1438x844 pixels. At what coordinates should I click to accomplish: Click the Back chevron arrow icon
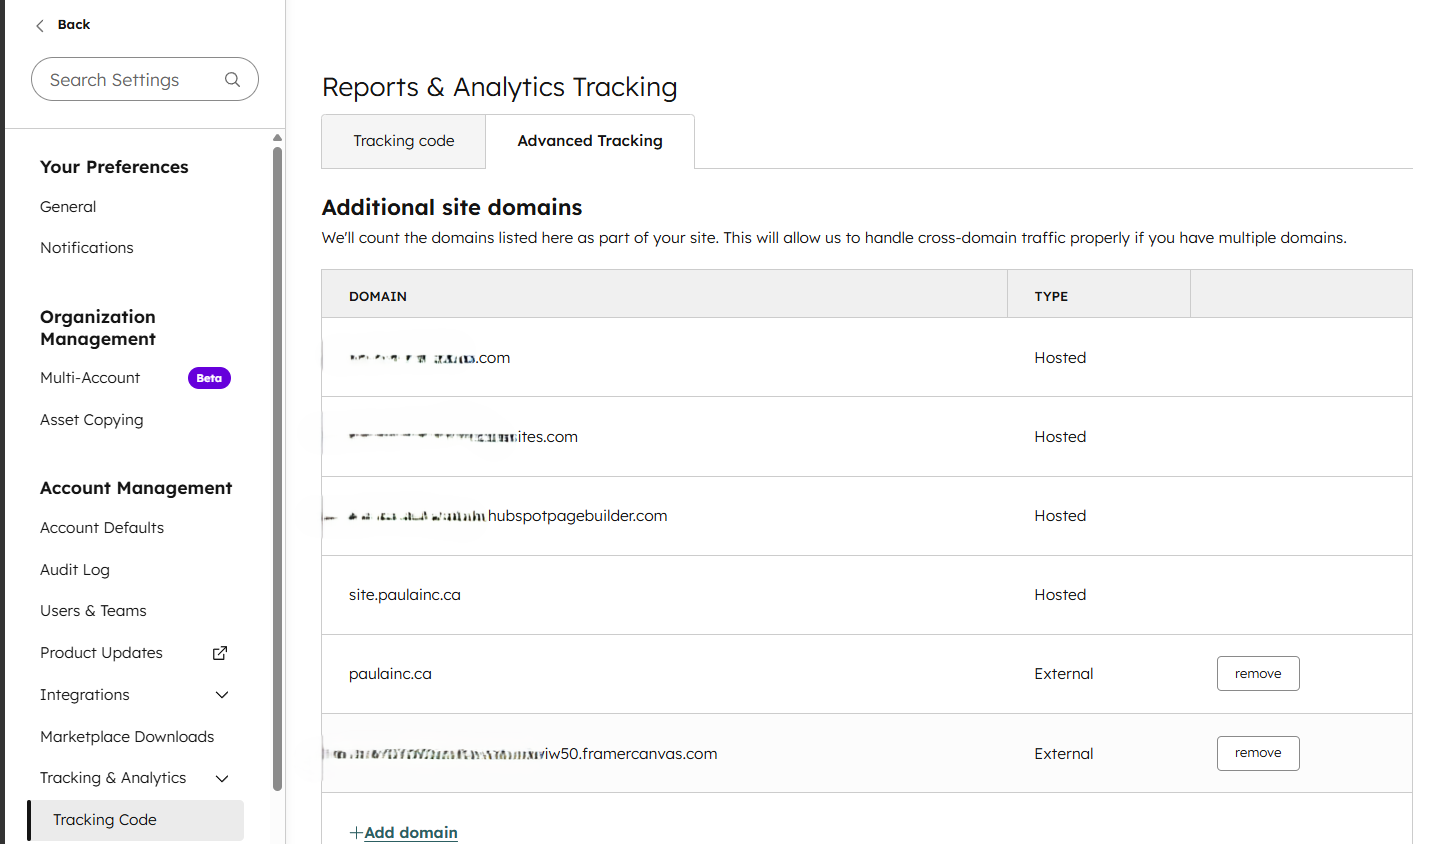[40, 25]
